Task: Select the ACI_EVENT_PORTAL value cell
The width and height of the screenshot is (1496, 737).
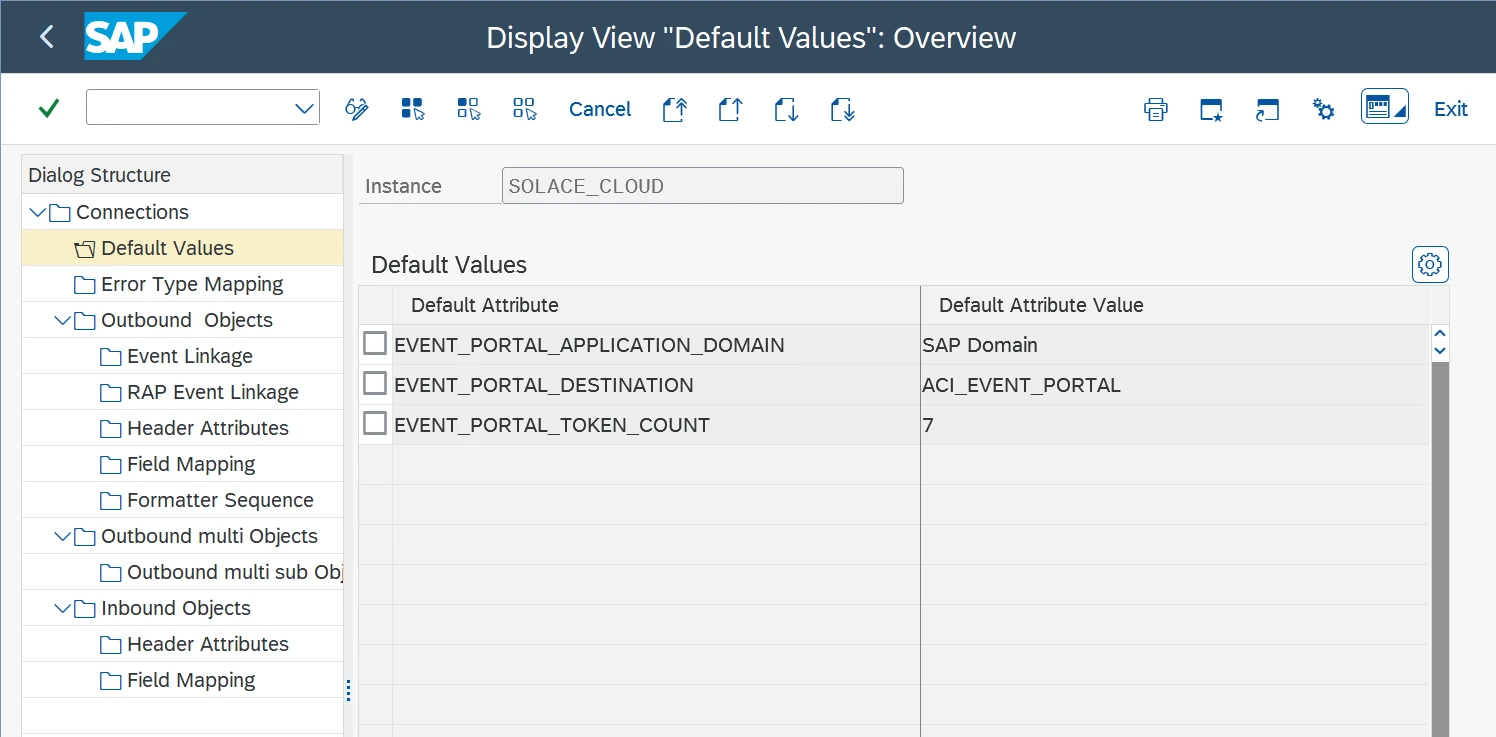Action: coord(1175,385)
